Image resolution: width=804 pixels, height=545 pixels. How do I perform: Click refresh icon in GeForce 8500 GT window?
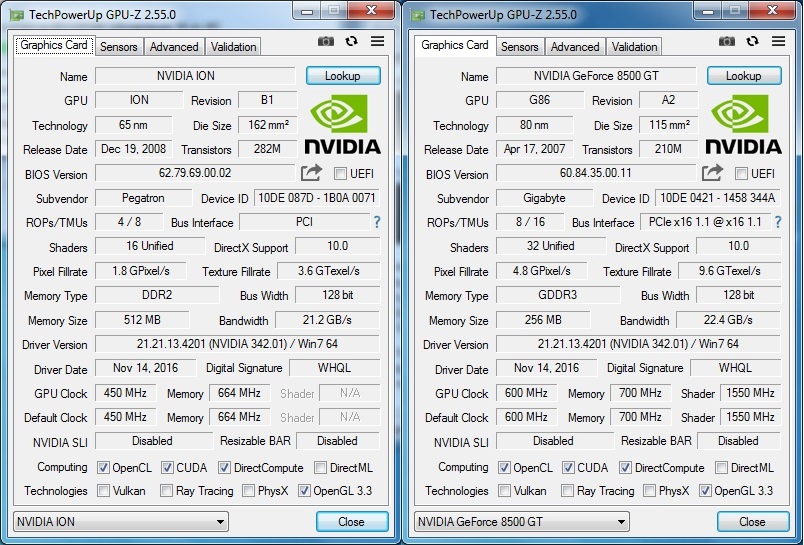[752, 41]
